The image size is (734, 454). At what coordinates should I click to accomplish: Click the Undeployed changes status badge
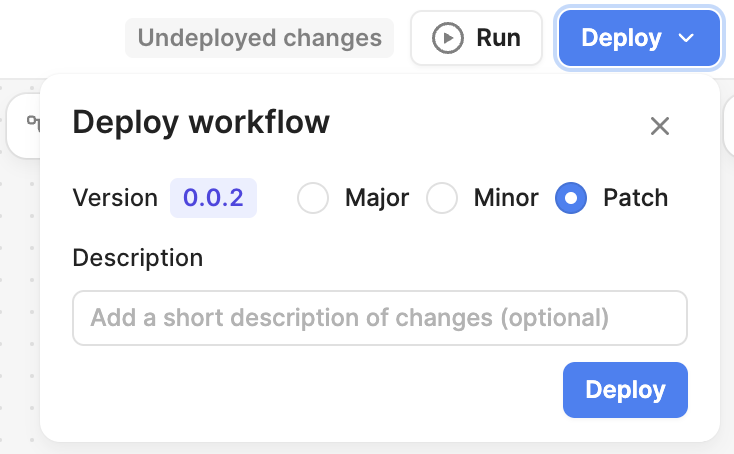click(260, 39)
